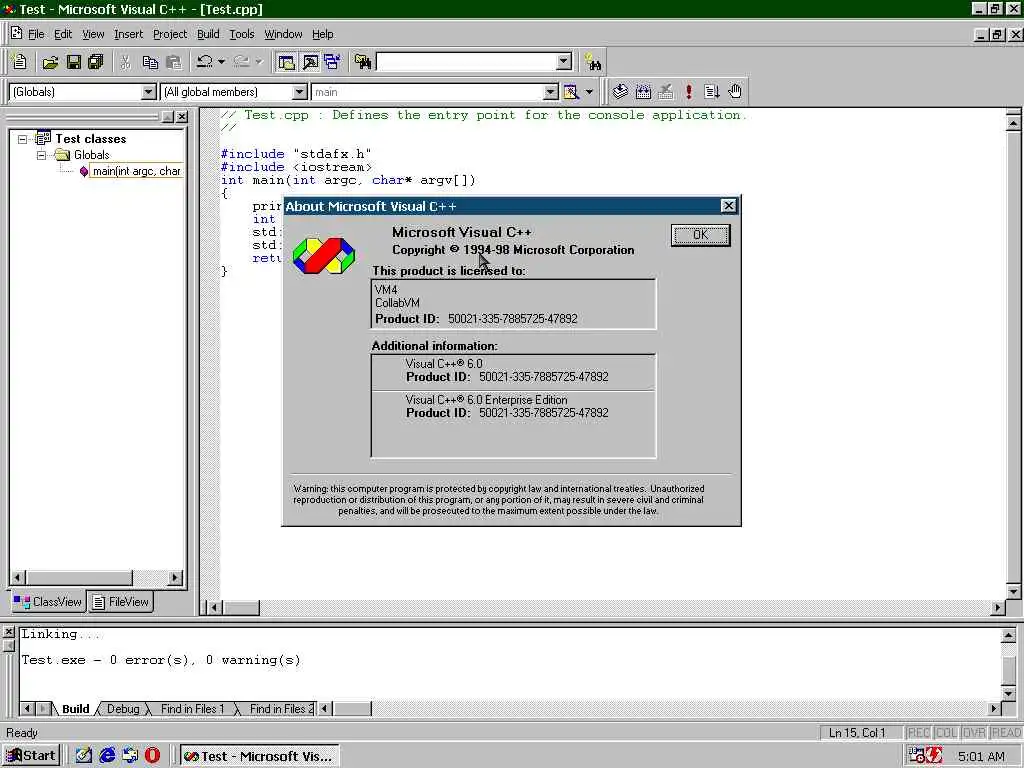Toggle the Output pane toolbar button

point(310,62)
